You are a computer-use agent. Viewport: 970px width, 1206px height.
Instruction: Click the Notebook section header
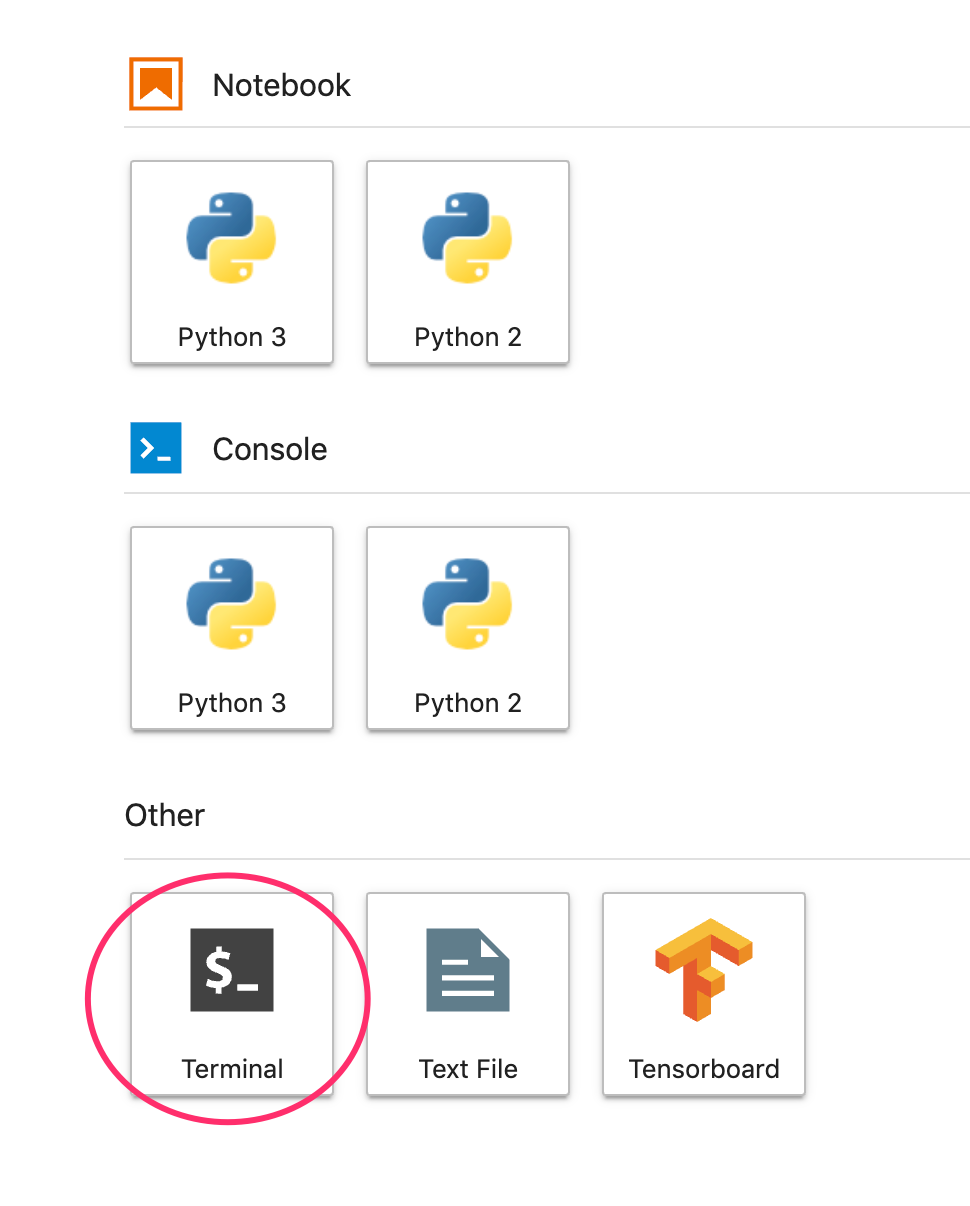[281, 85]
